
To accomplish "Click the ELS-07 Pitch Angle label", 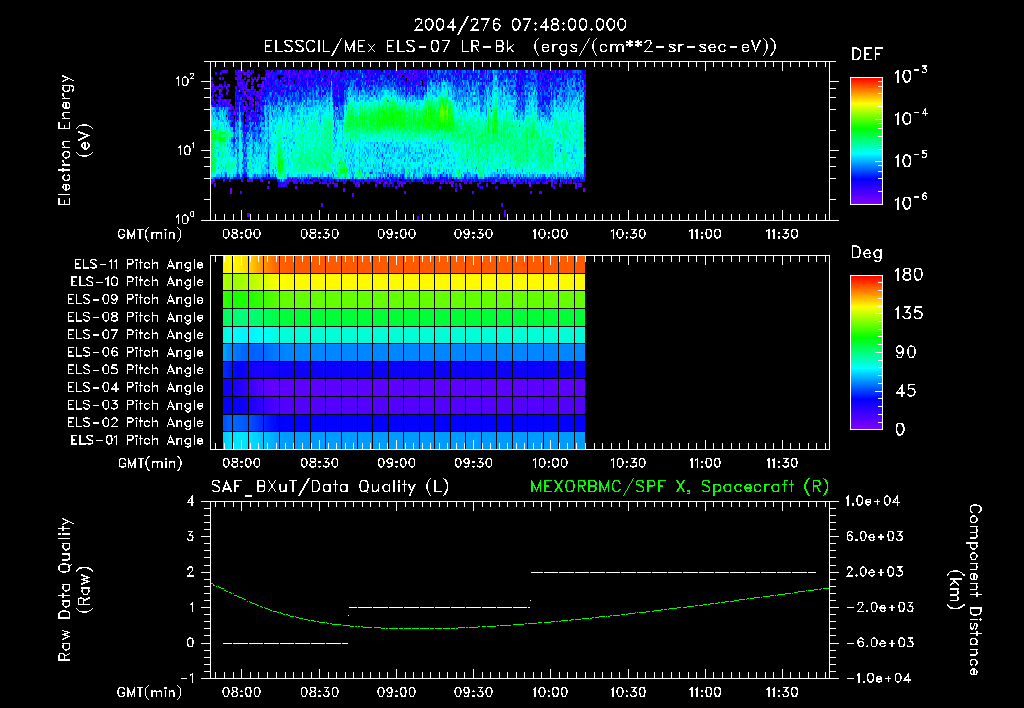I will pos(135,334).
